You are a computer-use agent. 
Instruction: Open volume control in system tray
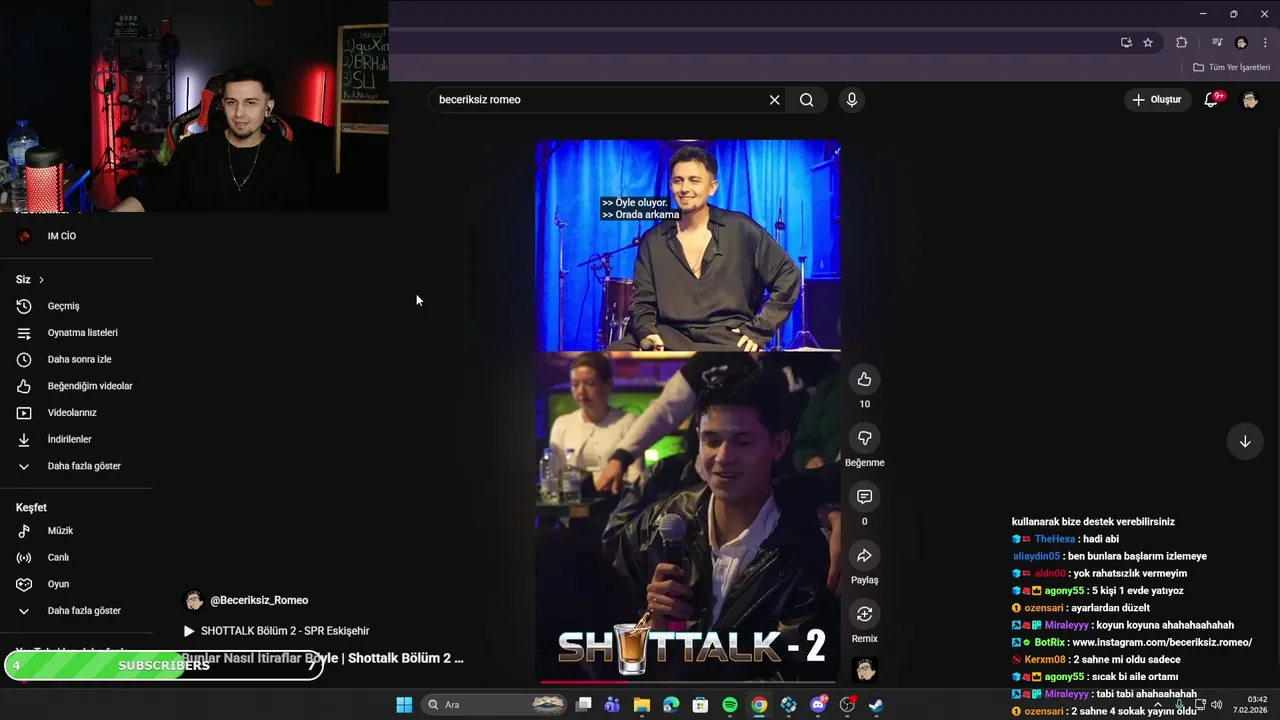(1217, 705)
